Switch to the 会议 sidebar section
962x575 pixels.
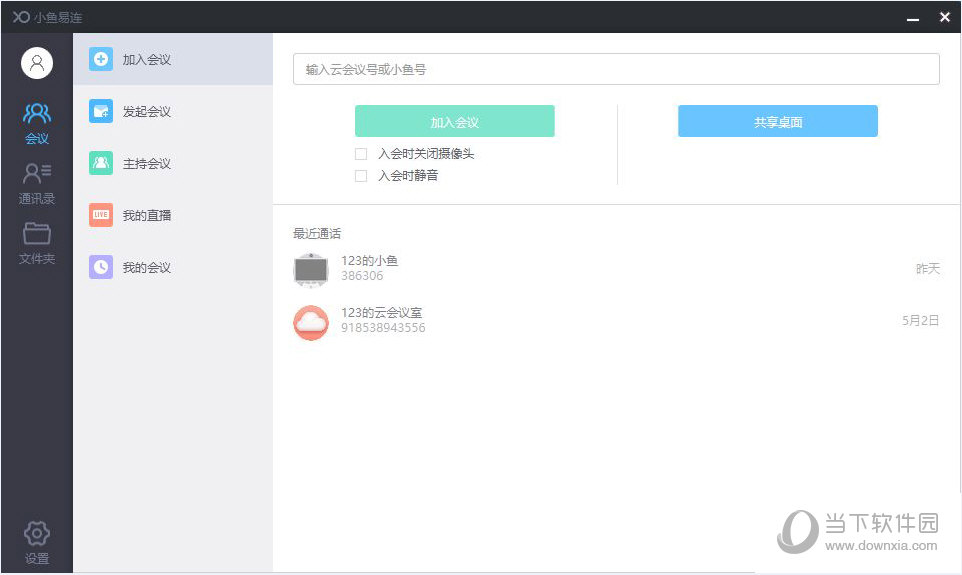[37, 124]
